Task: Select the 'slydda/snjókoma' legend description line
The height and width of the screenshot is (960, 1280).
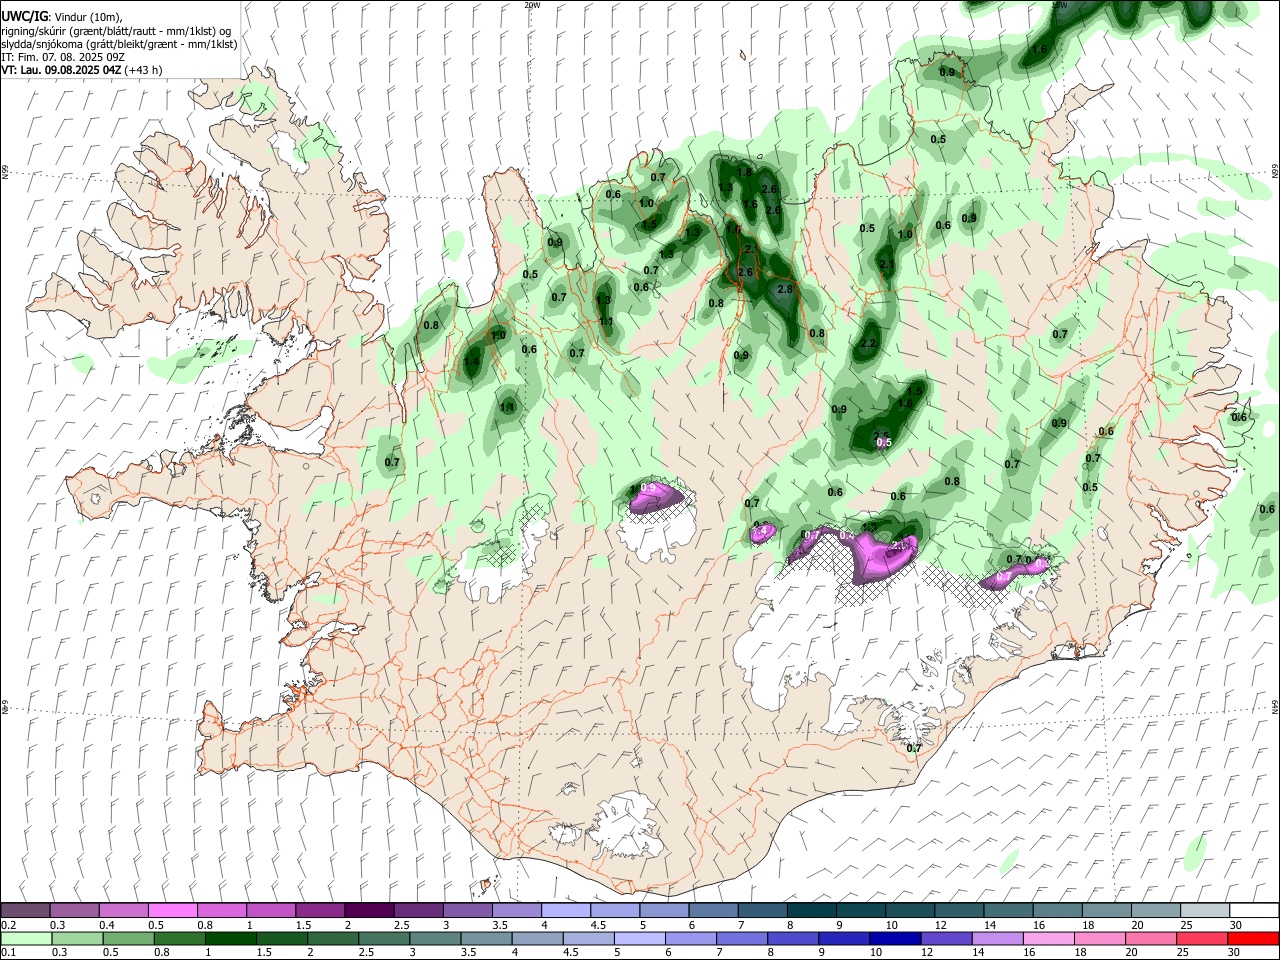Action: tap(119, 44)
